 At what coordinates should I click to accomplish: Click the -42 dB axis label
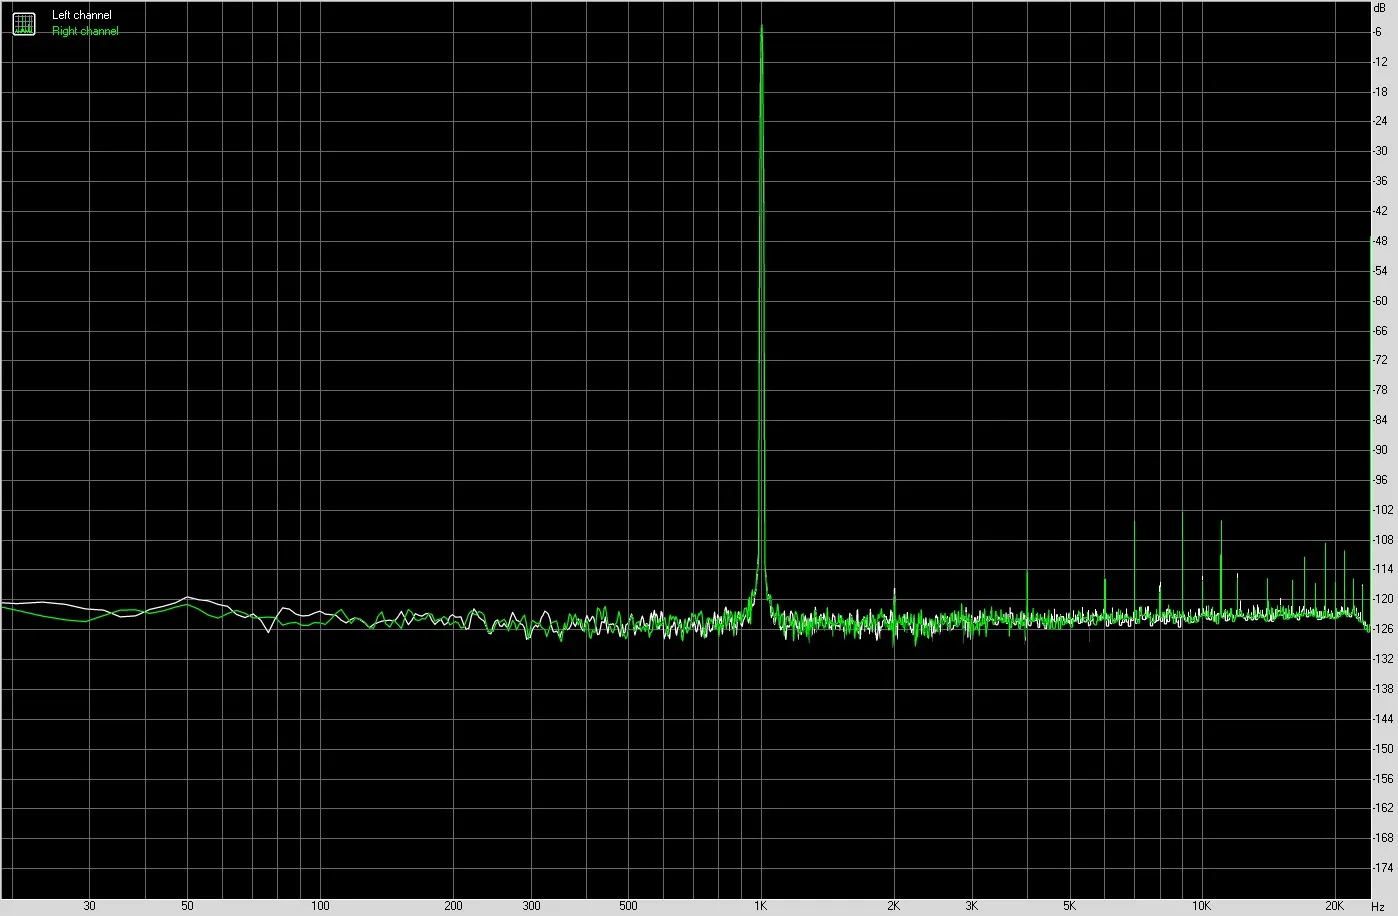click(1380, 211)
